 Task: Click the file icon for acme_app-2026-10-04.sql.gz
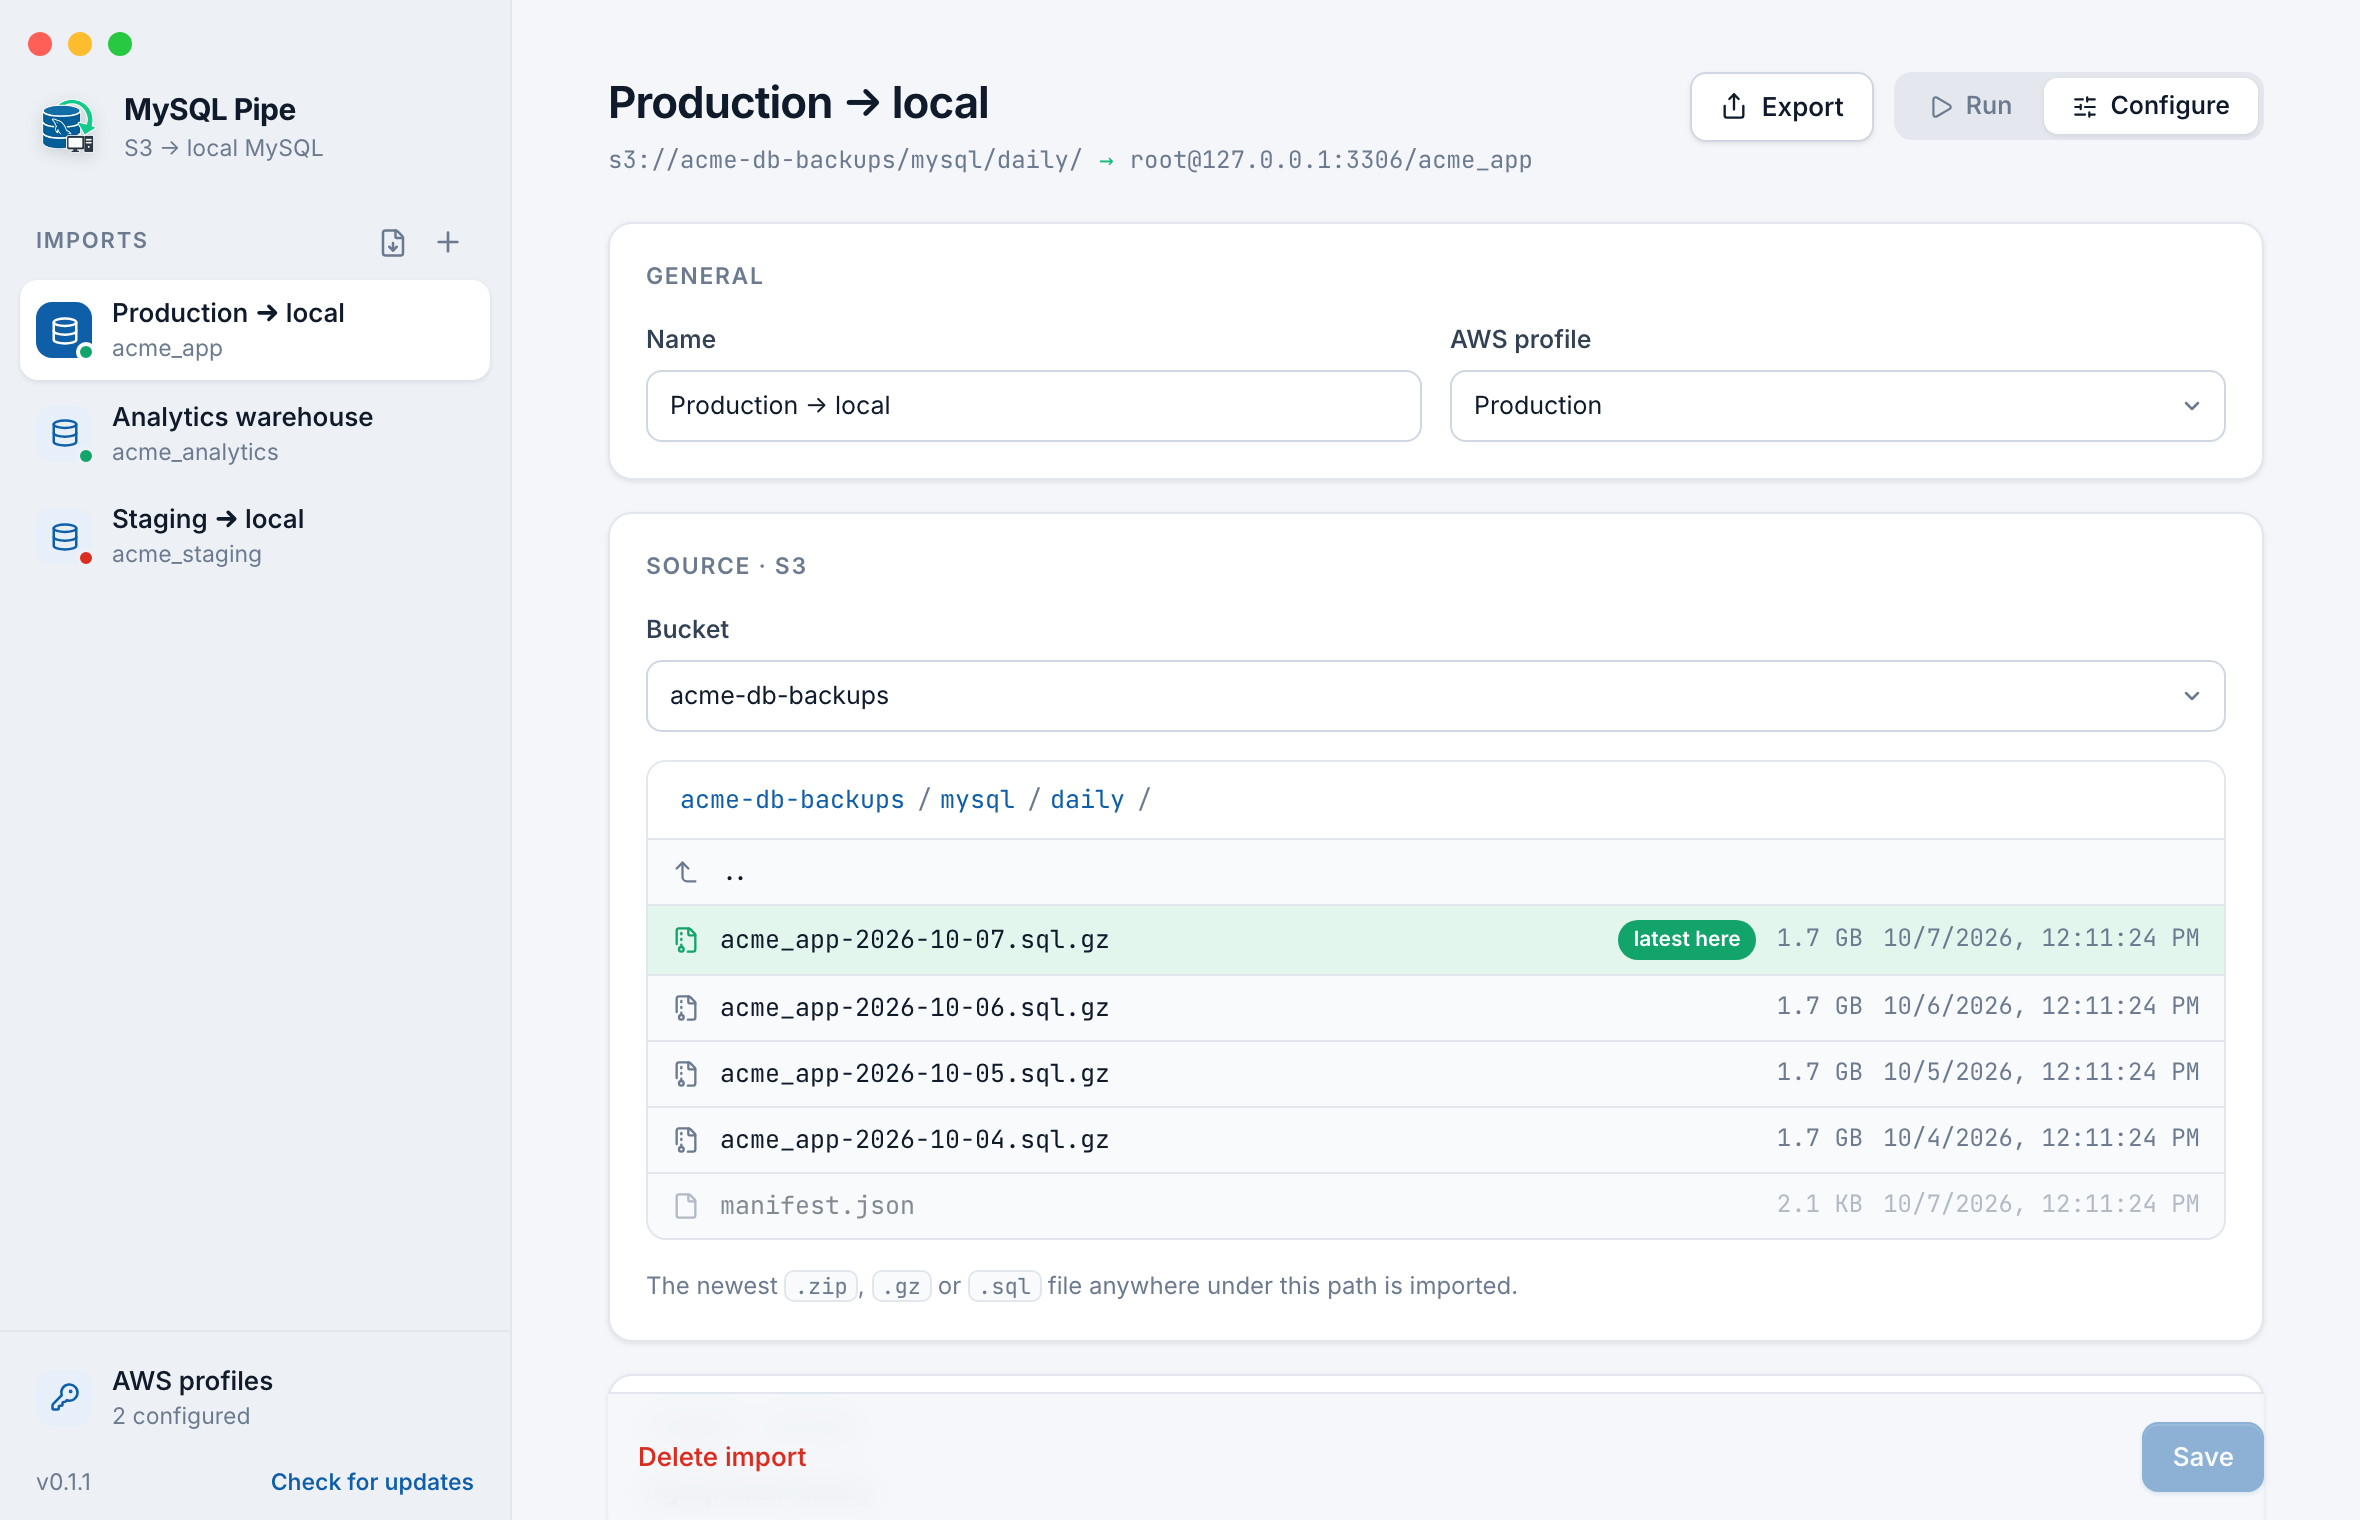[686, 1140]
